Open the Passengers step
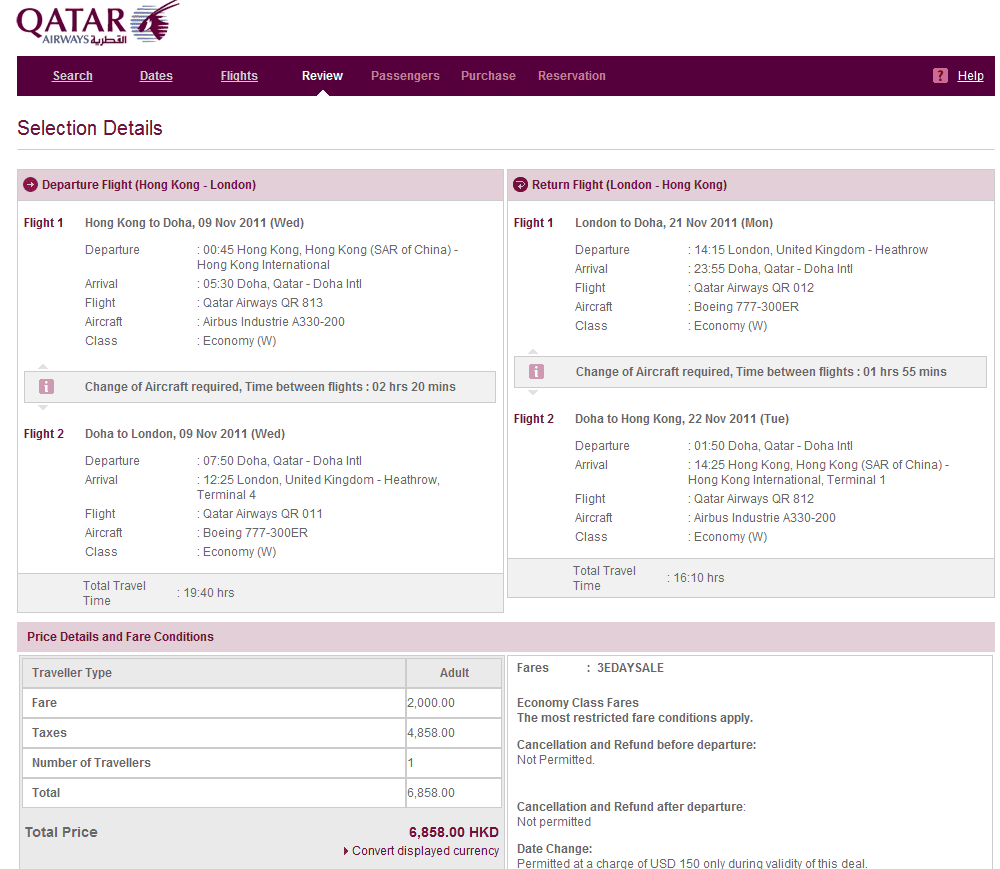The image size is (1000, 869). point(405,76)
